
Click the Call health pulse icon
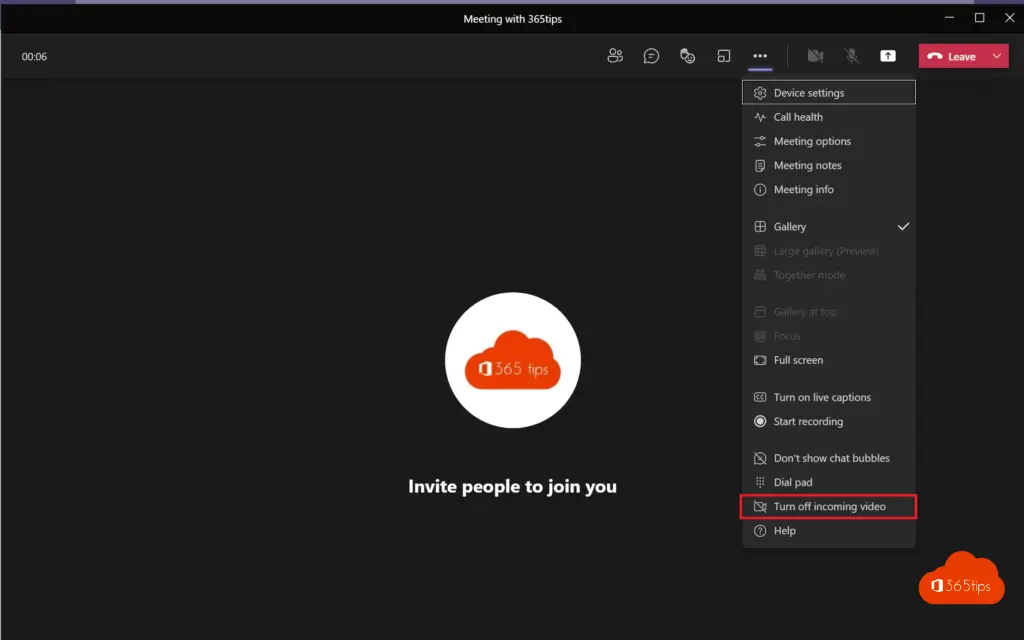tap(760, 117)
